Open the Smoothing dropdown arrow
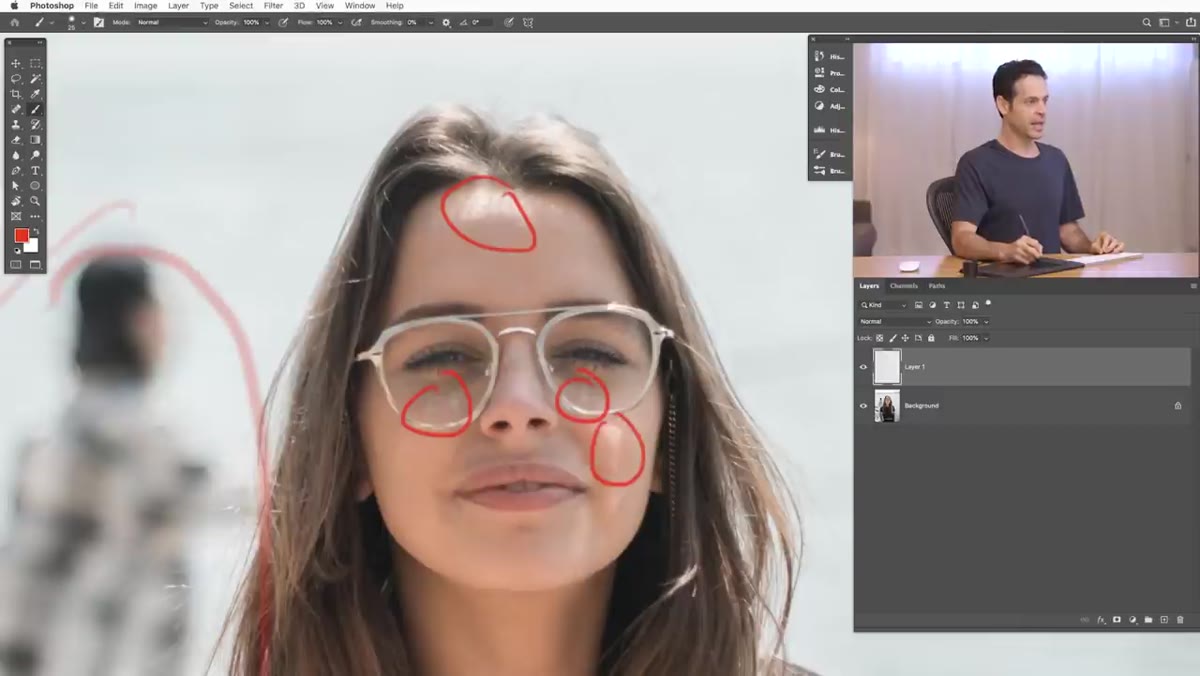1200x676 pixels. (x=431, y=22)
